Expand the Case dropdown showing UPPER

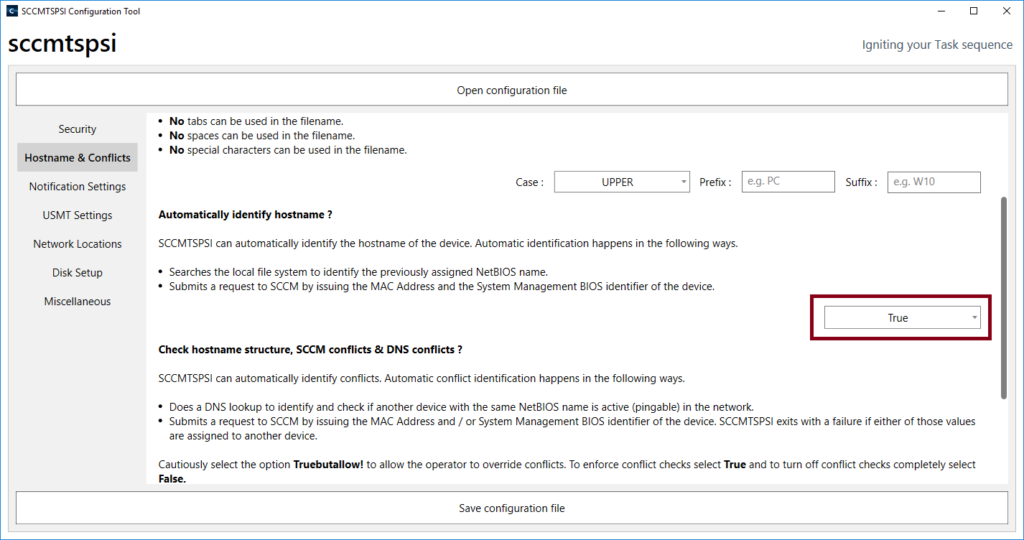[621, 182]
